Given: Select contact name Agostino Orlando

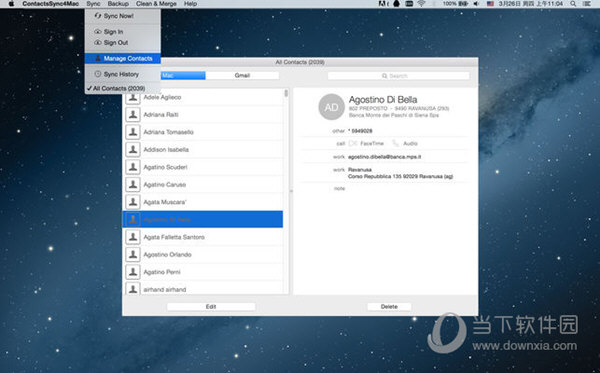Looking at the screenshot, I should pos(167,254).
